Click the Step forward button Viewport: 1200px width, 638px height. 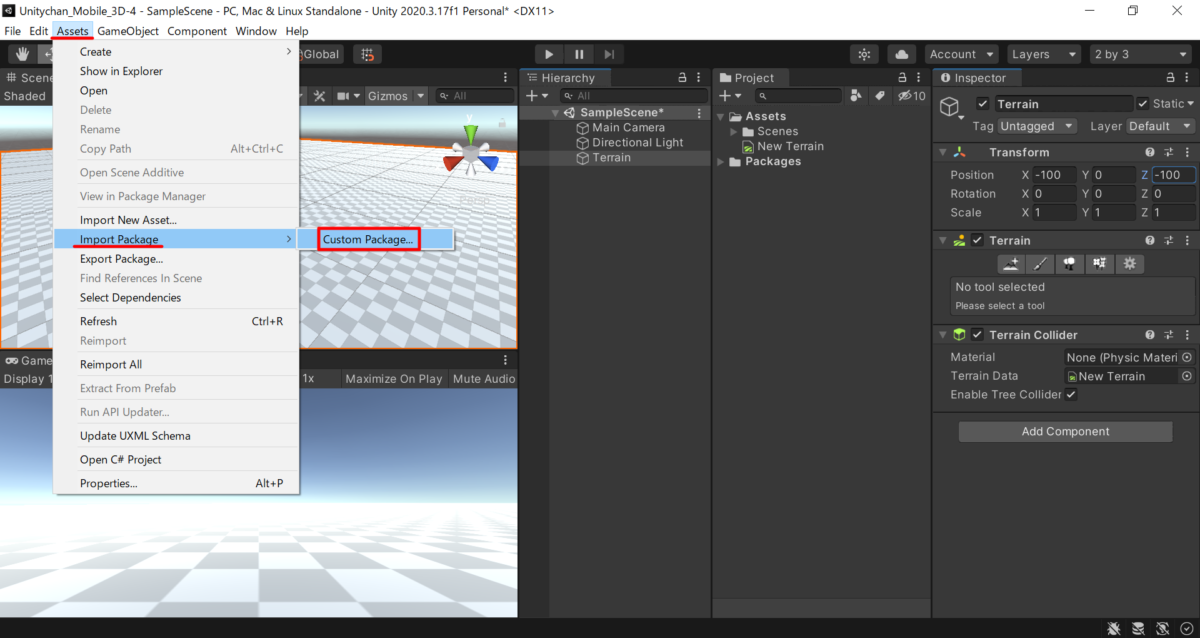[x=609, y=54]
